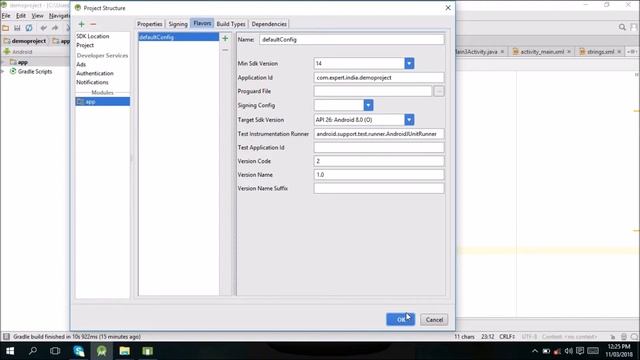Click the Name input field
640x360 pixels.
coord(351,40)
